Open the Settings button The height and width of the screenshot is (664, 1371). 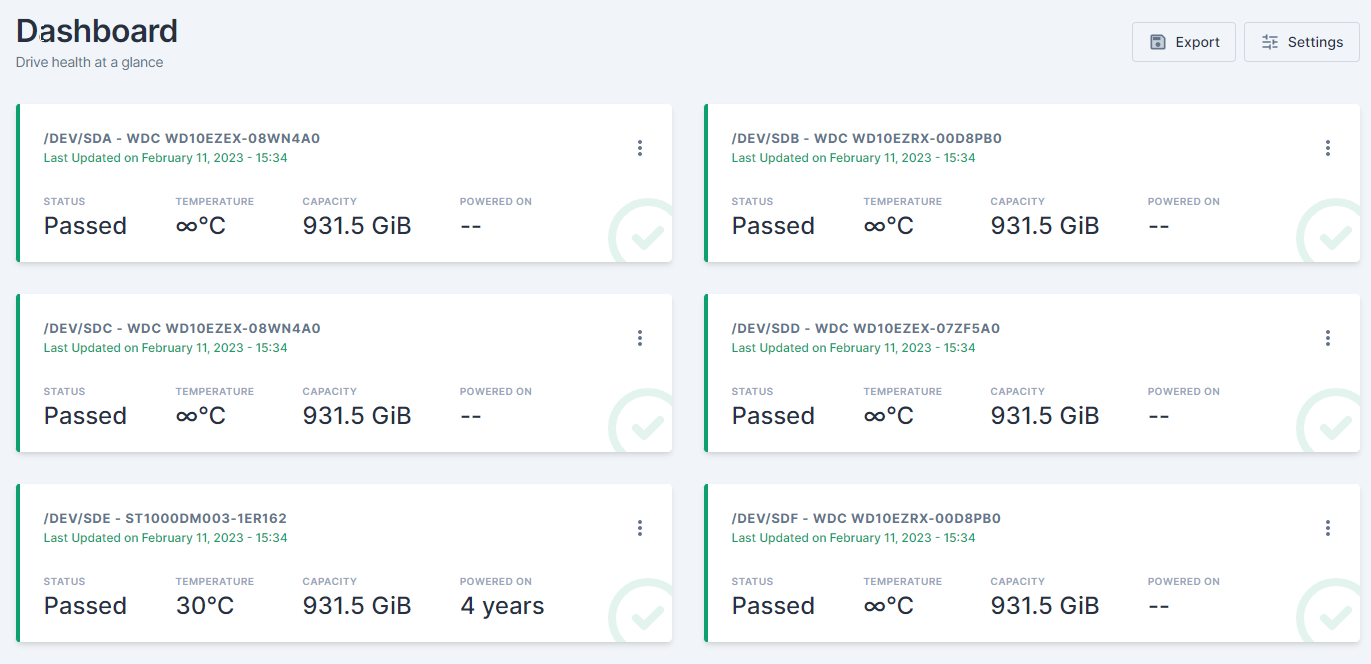tap(1301, 42)
